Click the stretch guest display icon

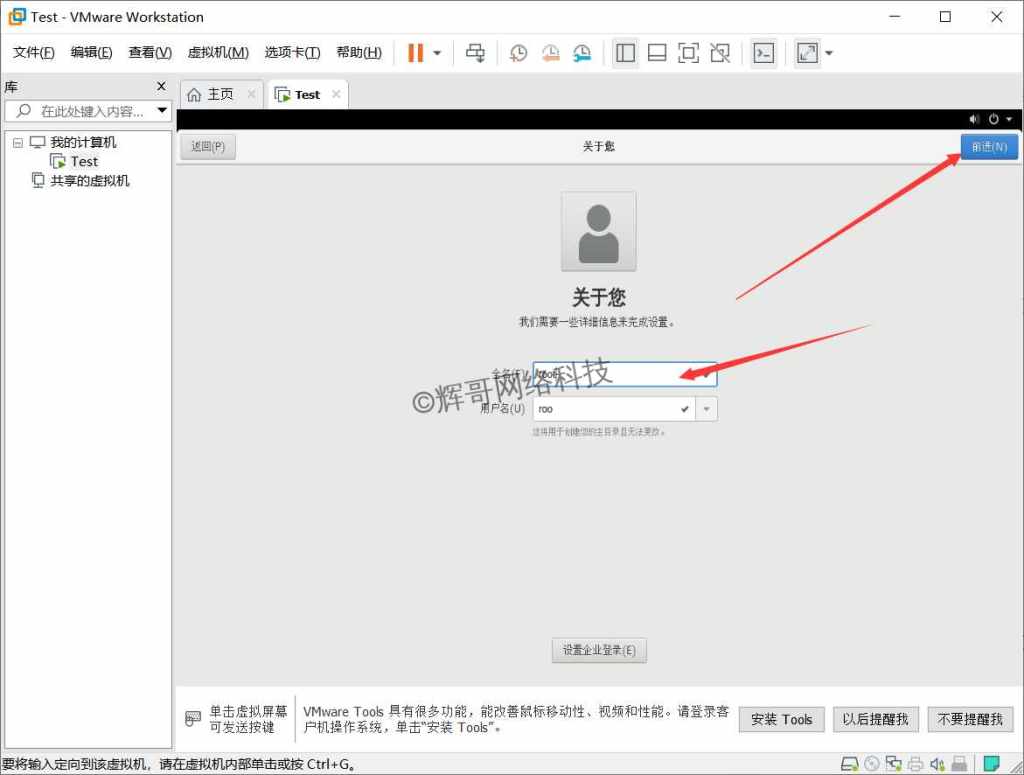click(807, 53)
